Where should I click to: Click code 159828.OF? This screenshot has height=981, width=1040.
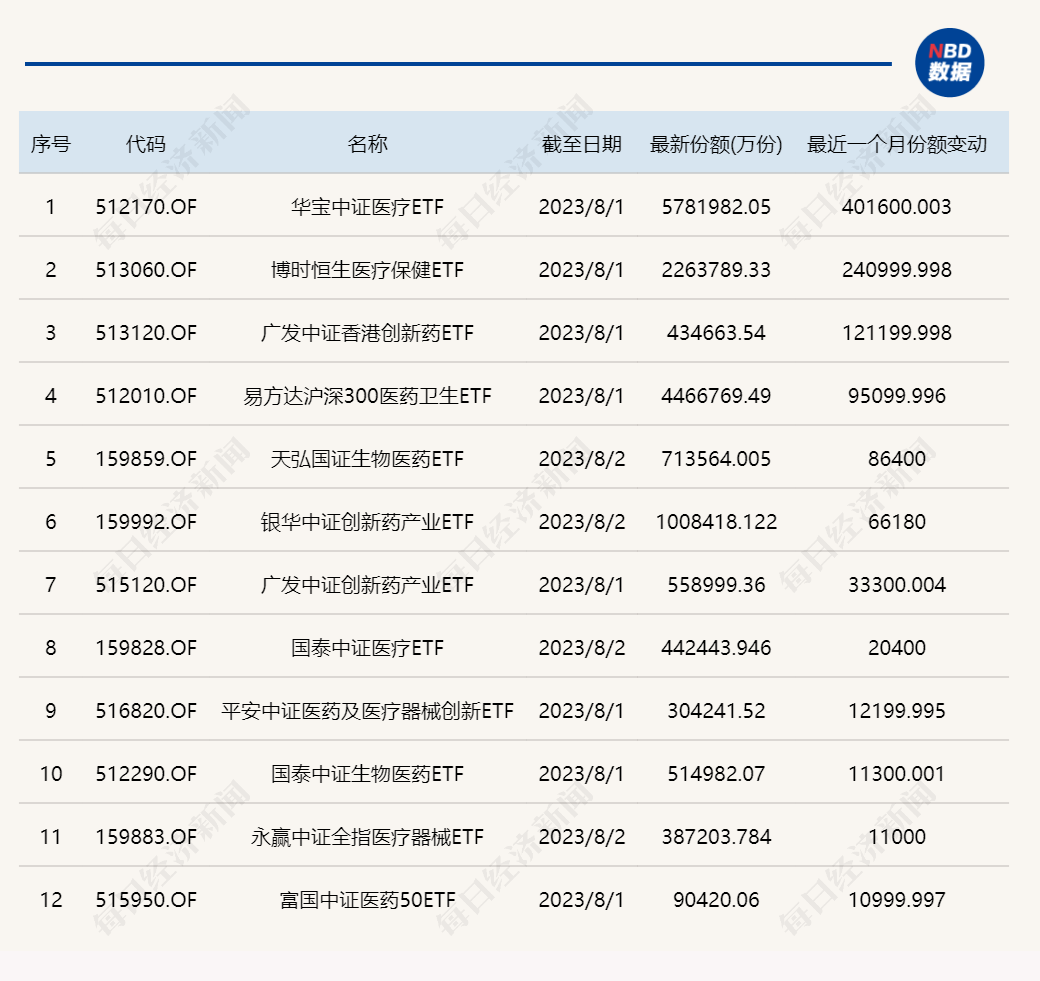click(x=146, y=648)
